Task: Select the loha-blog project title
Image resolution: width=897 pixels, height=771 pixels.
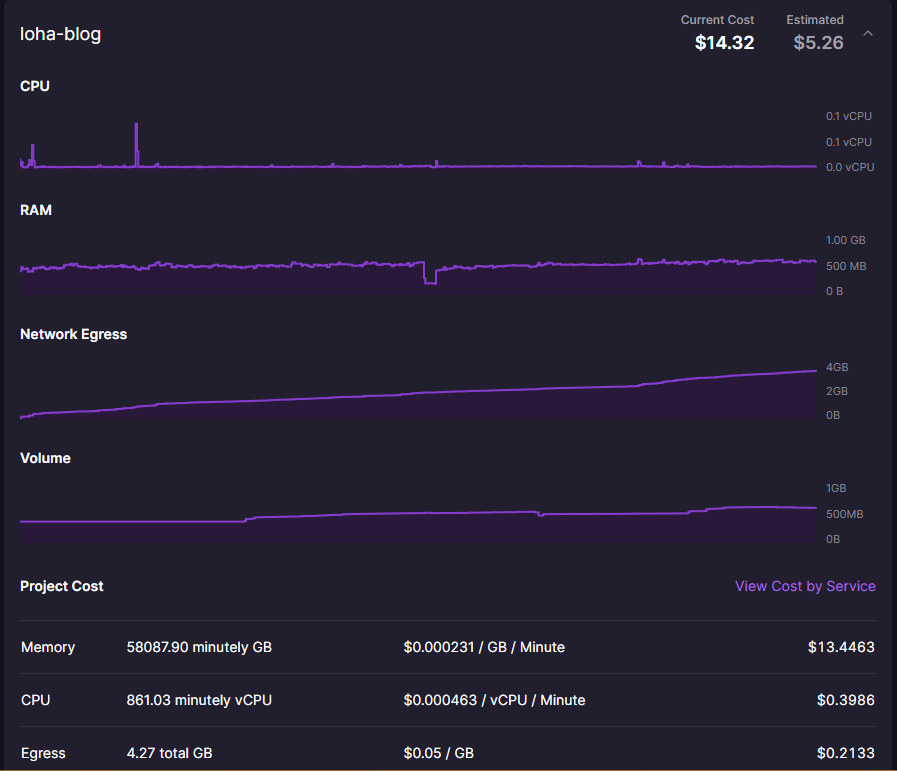Action: 61,34
